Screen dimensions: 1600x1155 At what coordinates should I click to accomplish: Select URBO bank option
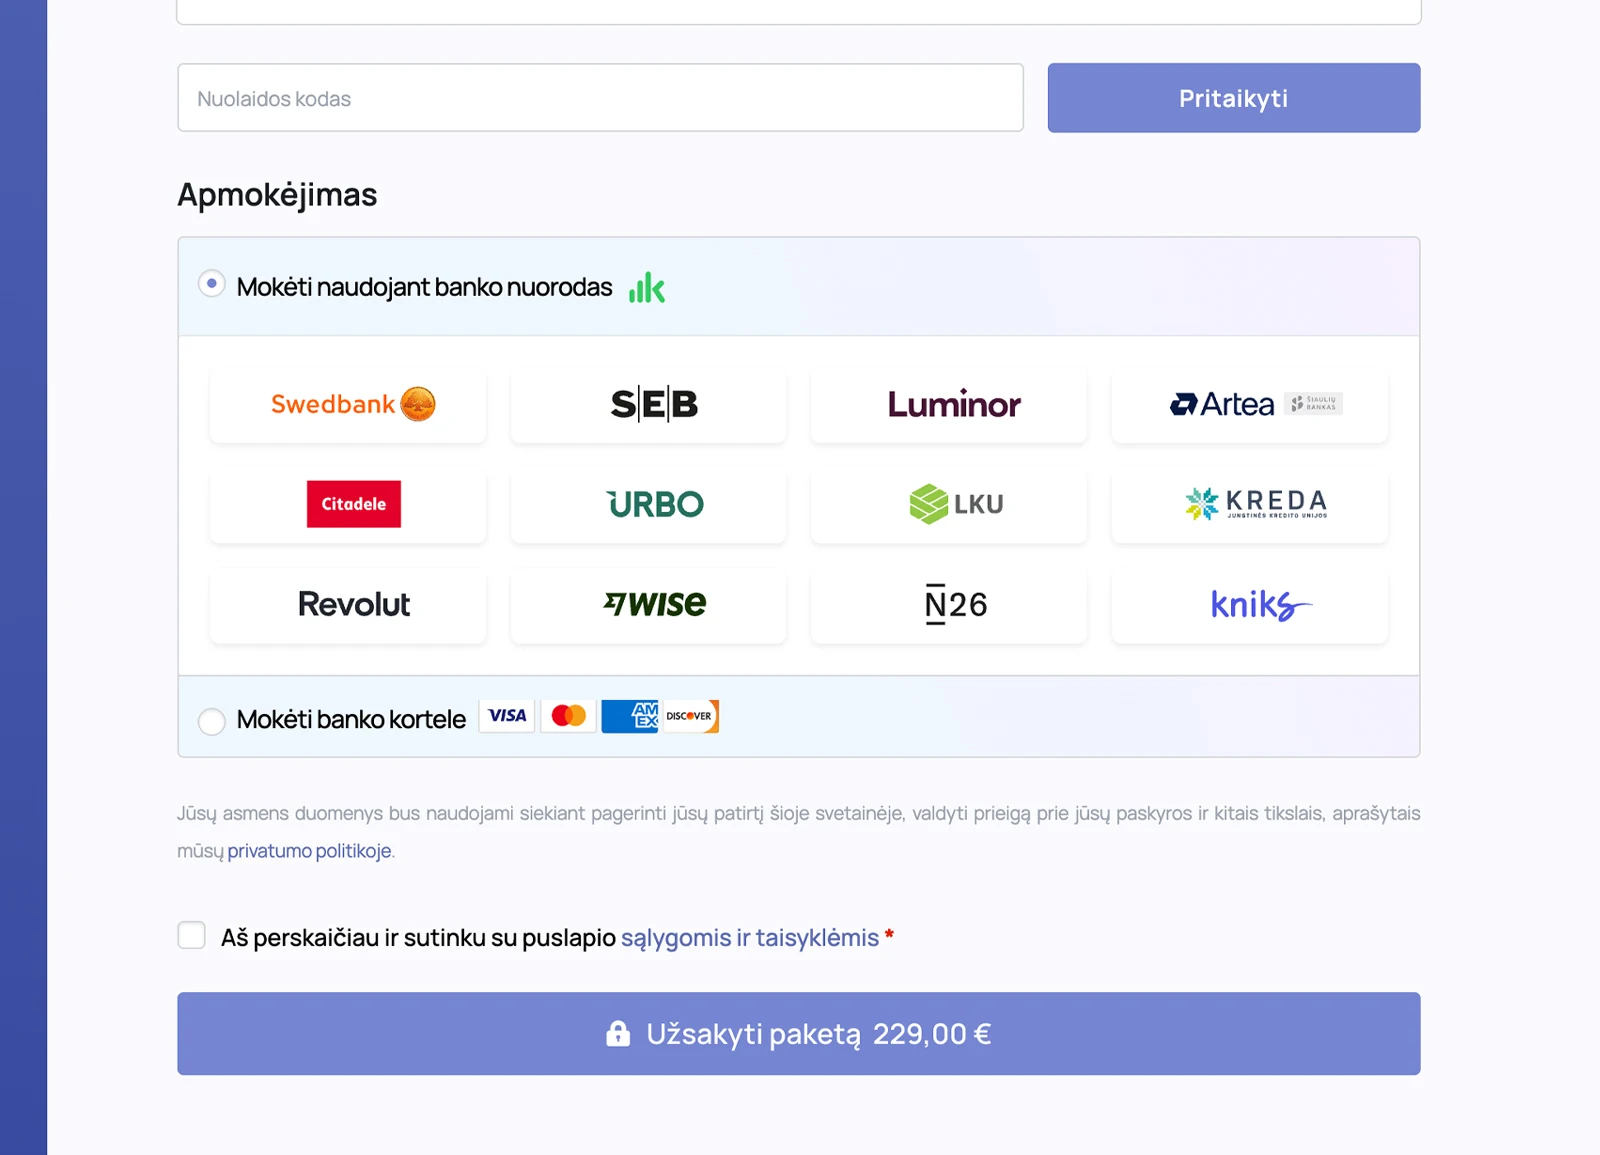(648, 504)
